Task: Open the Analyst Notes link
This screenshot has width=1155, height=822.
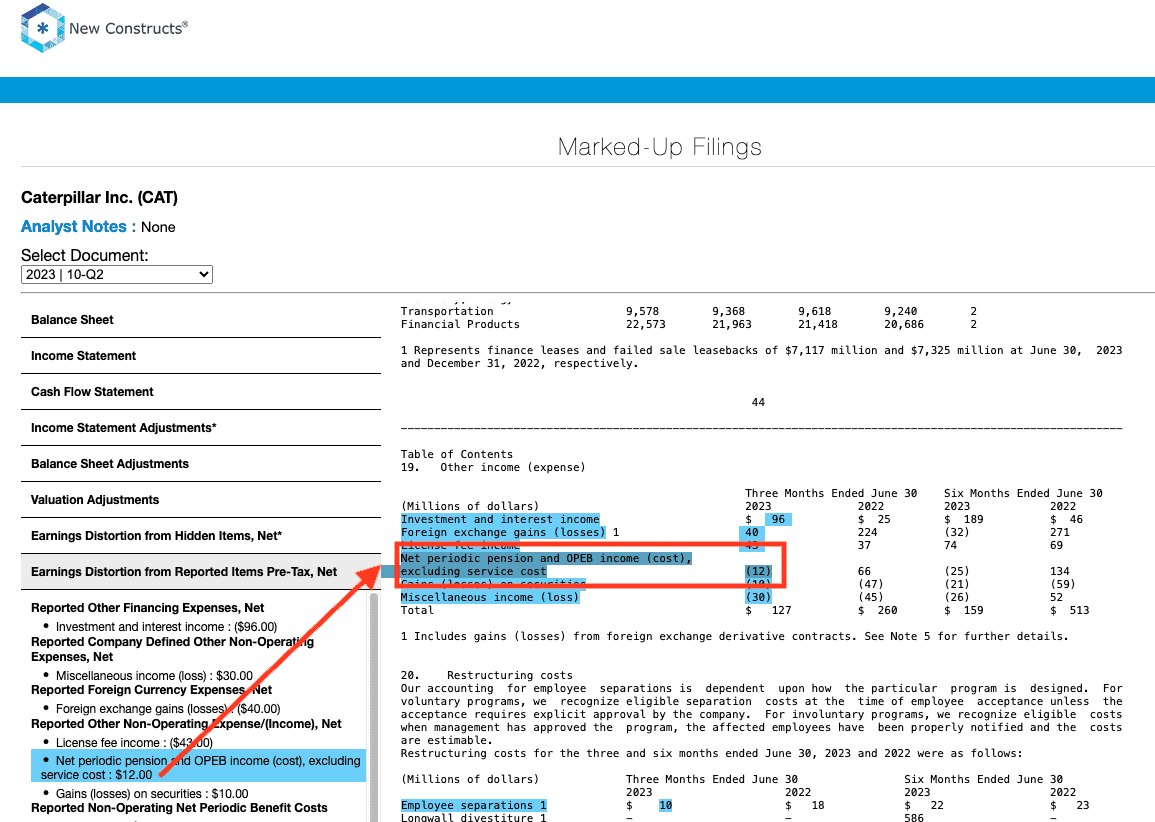Action: tap(74, 227)
